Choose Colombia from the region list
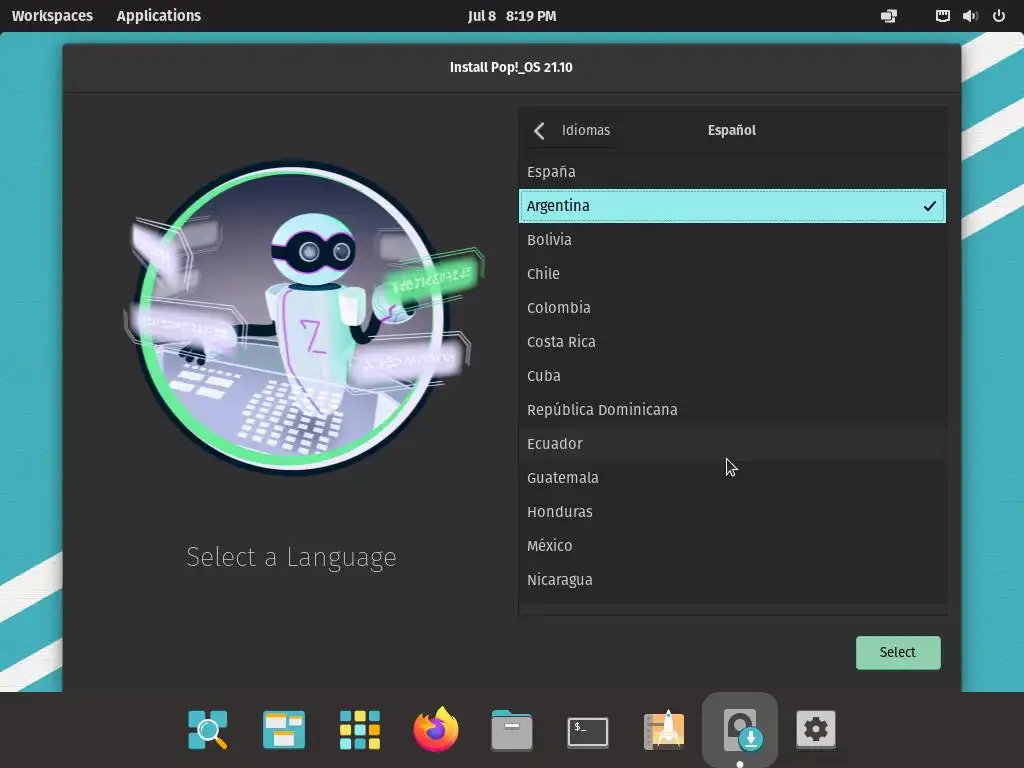Screen dimensions: 1024x768 pos(732,308)
